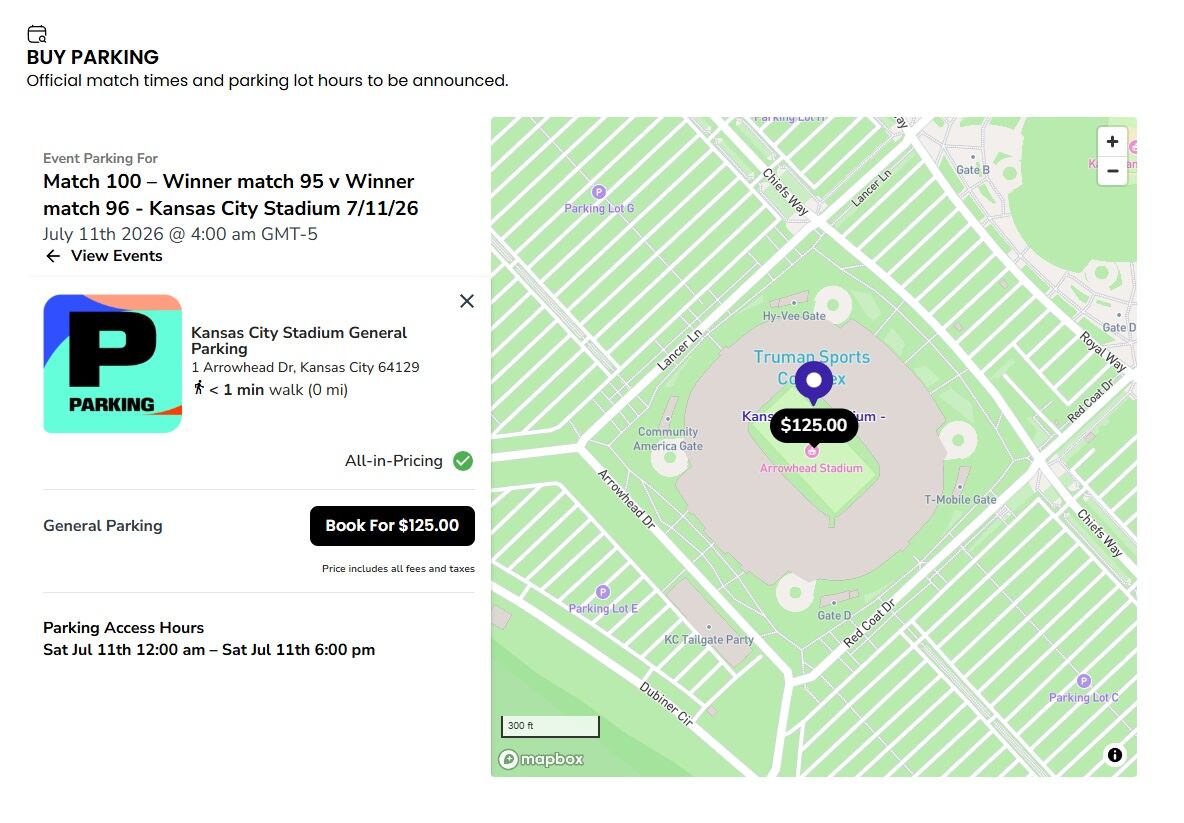Open the View Events page
Image resolution: width=1184 pixels, height=823 pixels.
114,256
